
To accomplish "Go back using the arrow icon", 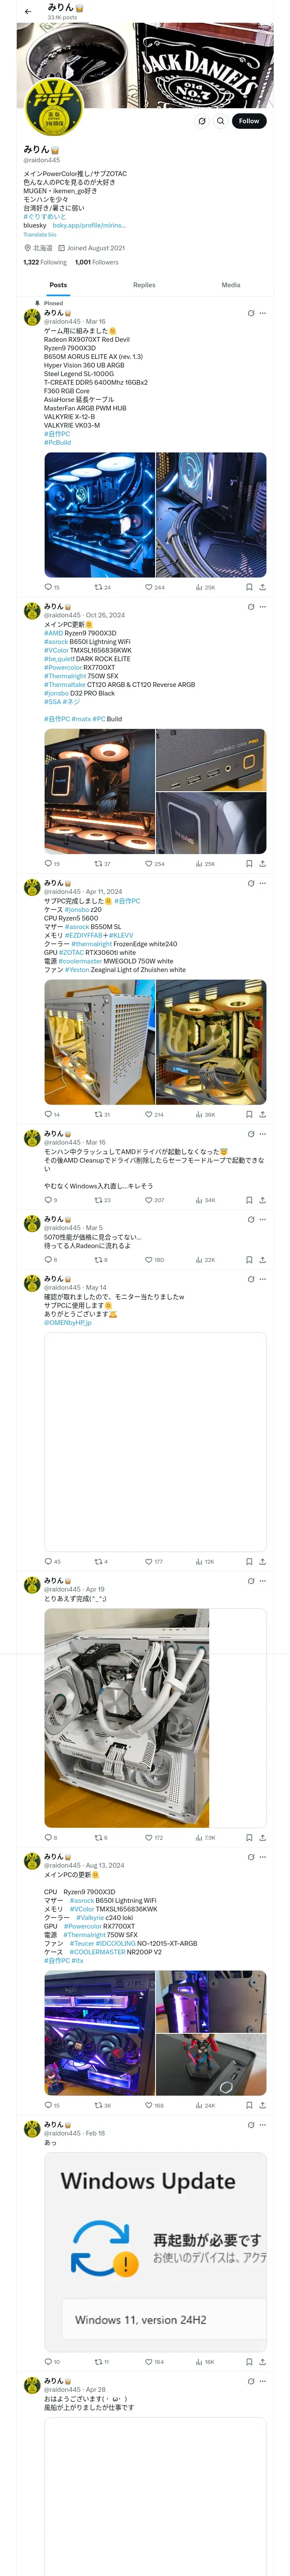I will click(28, 12).
